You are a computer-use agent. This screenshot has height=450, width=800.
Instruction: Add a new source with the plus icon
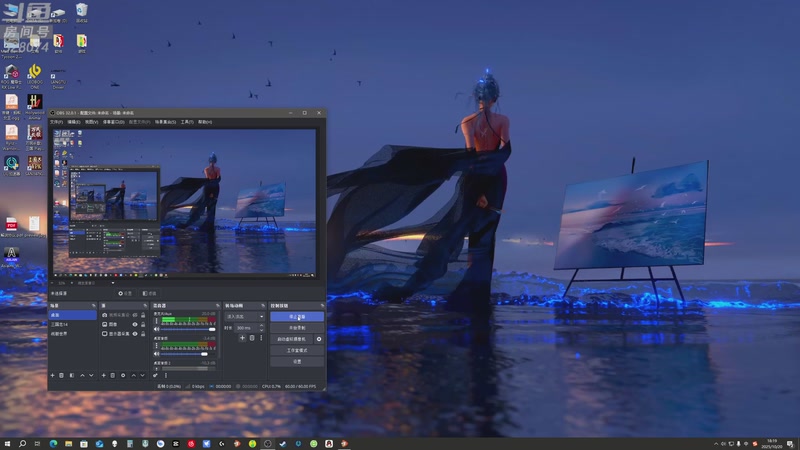[x=104, y=376]
